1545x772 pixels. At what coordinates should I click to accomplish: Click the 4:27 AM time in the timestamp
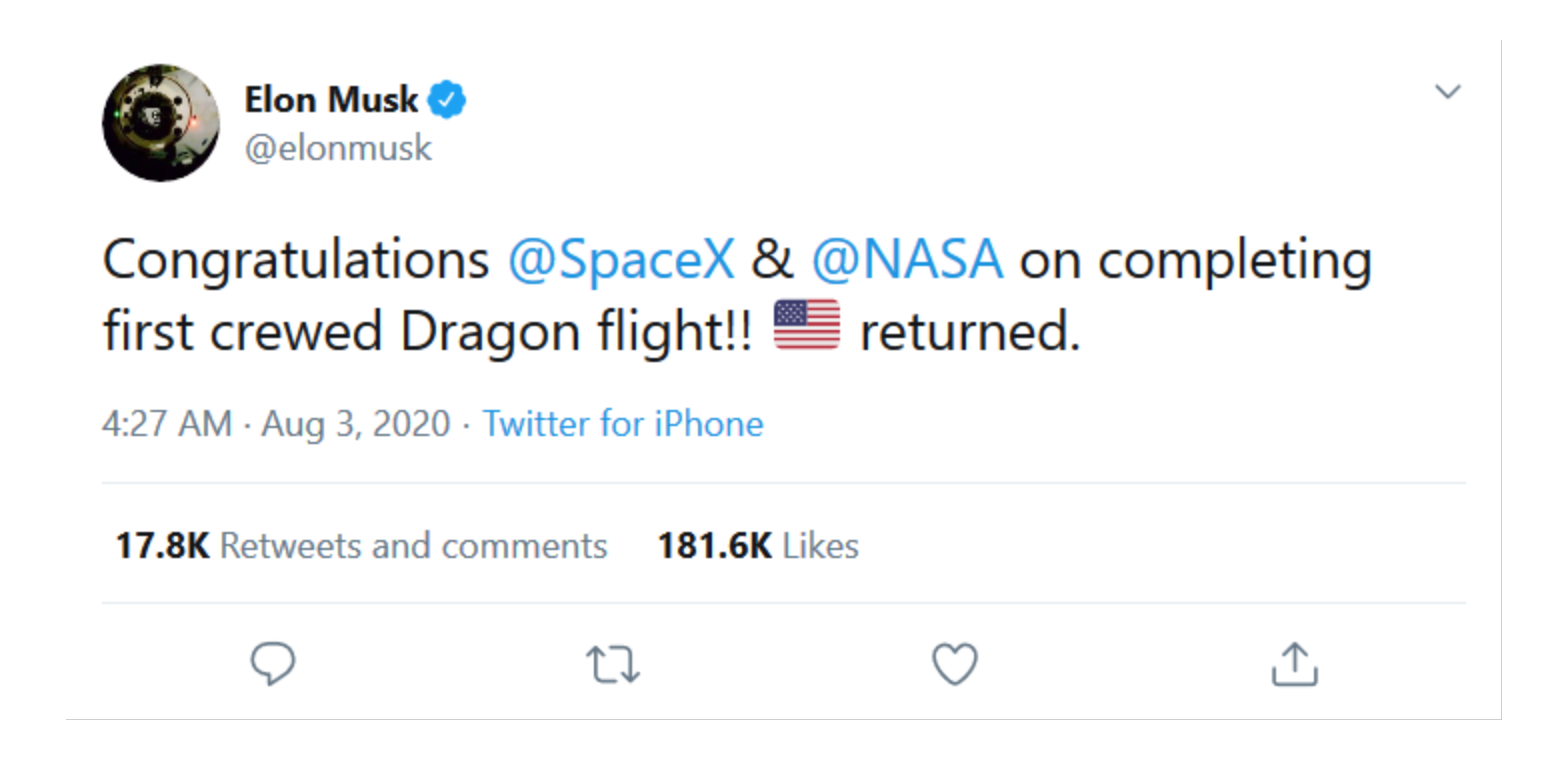[167, 424]
